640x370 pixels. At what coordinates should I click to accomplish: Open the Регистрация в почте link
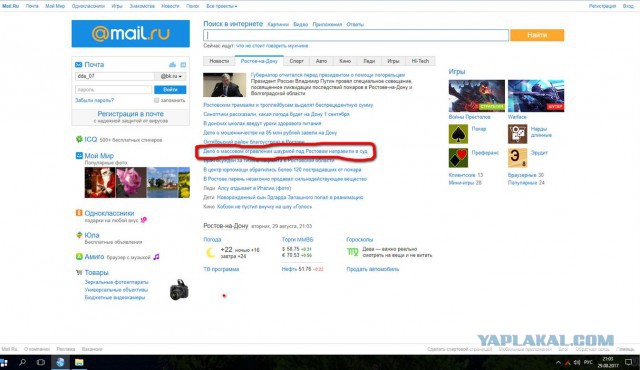tap(131, 114)
